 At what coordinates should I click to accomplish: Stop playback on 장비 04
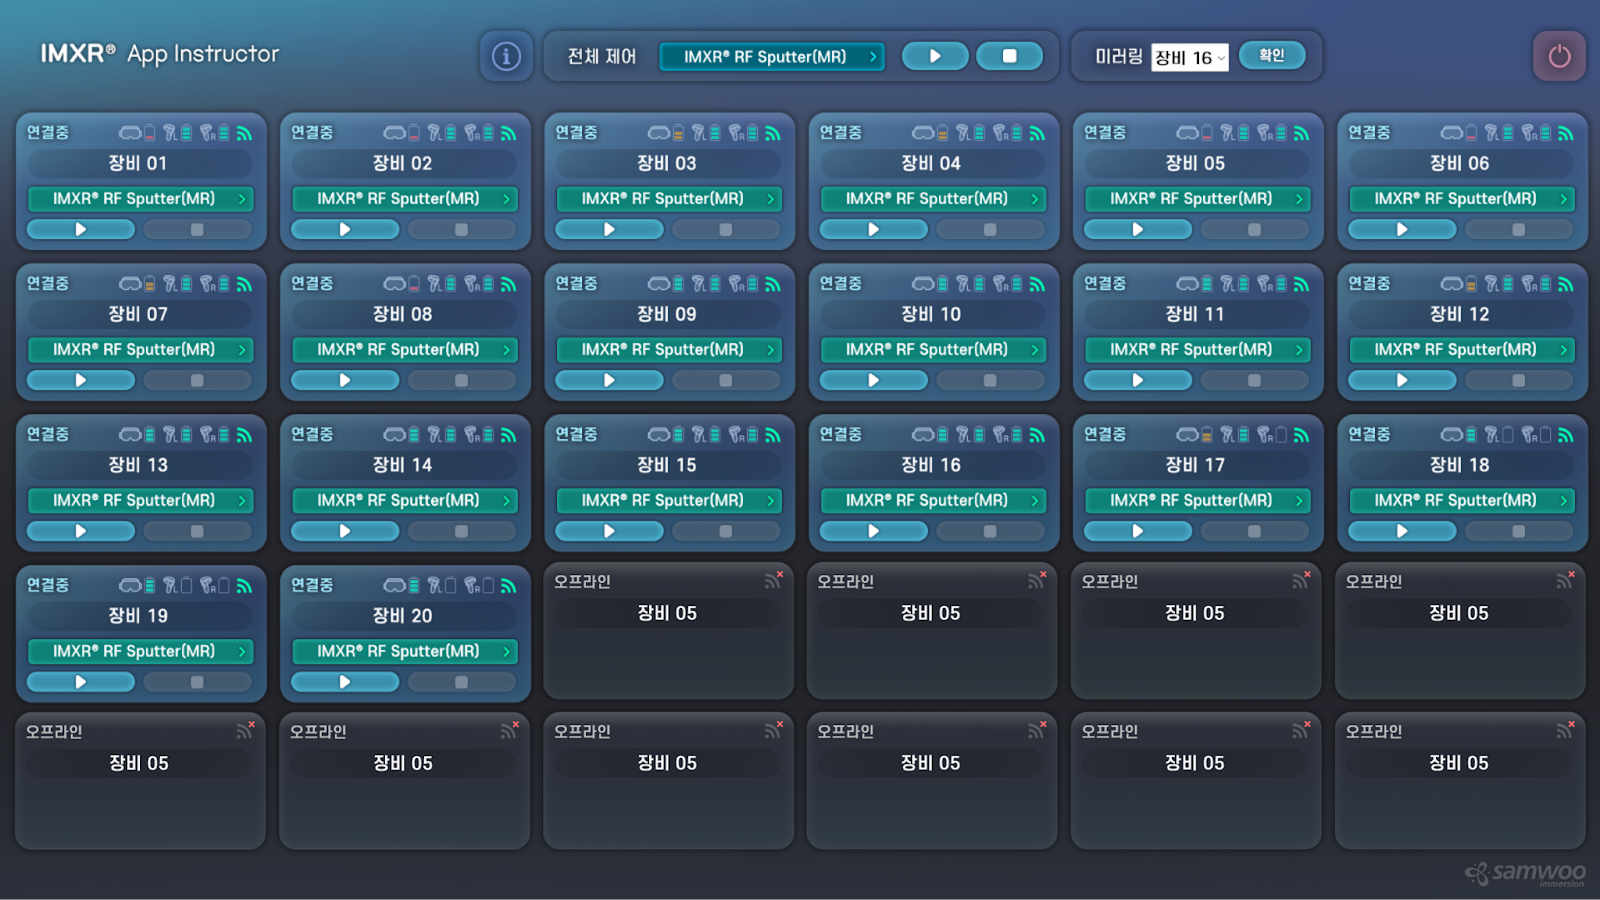tap(990, 230)
